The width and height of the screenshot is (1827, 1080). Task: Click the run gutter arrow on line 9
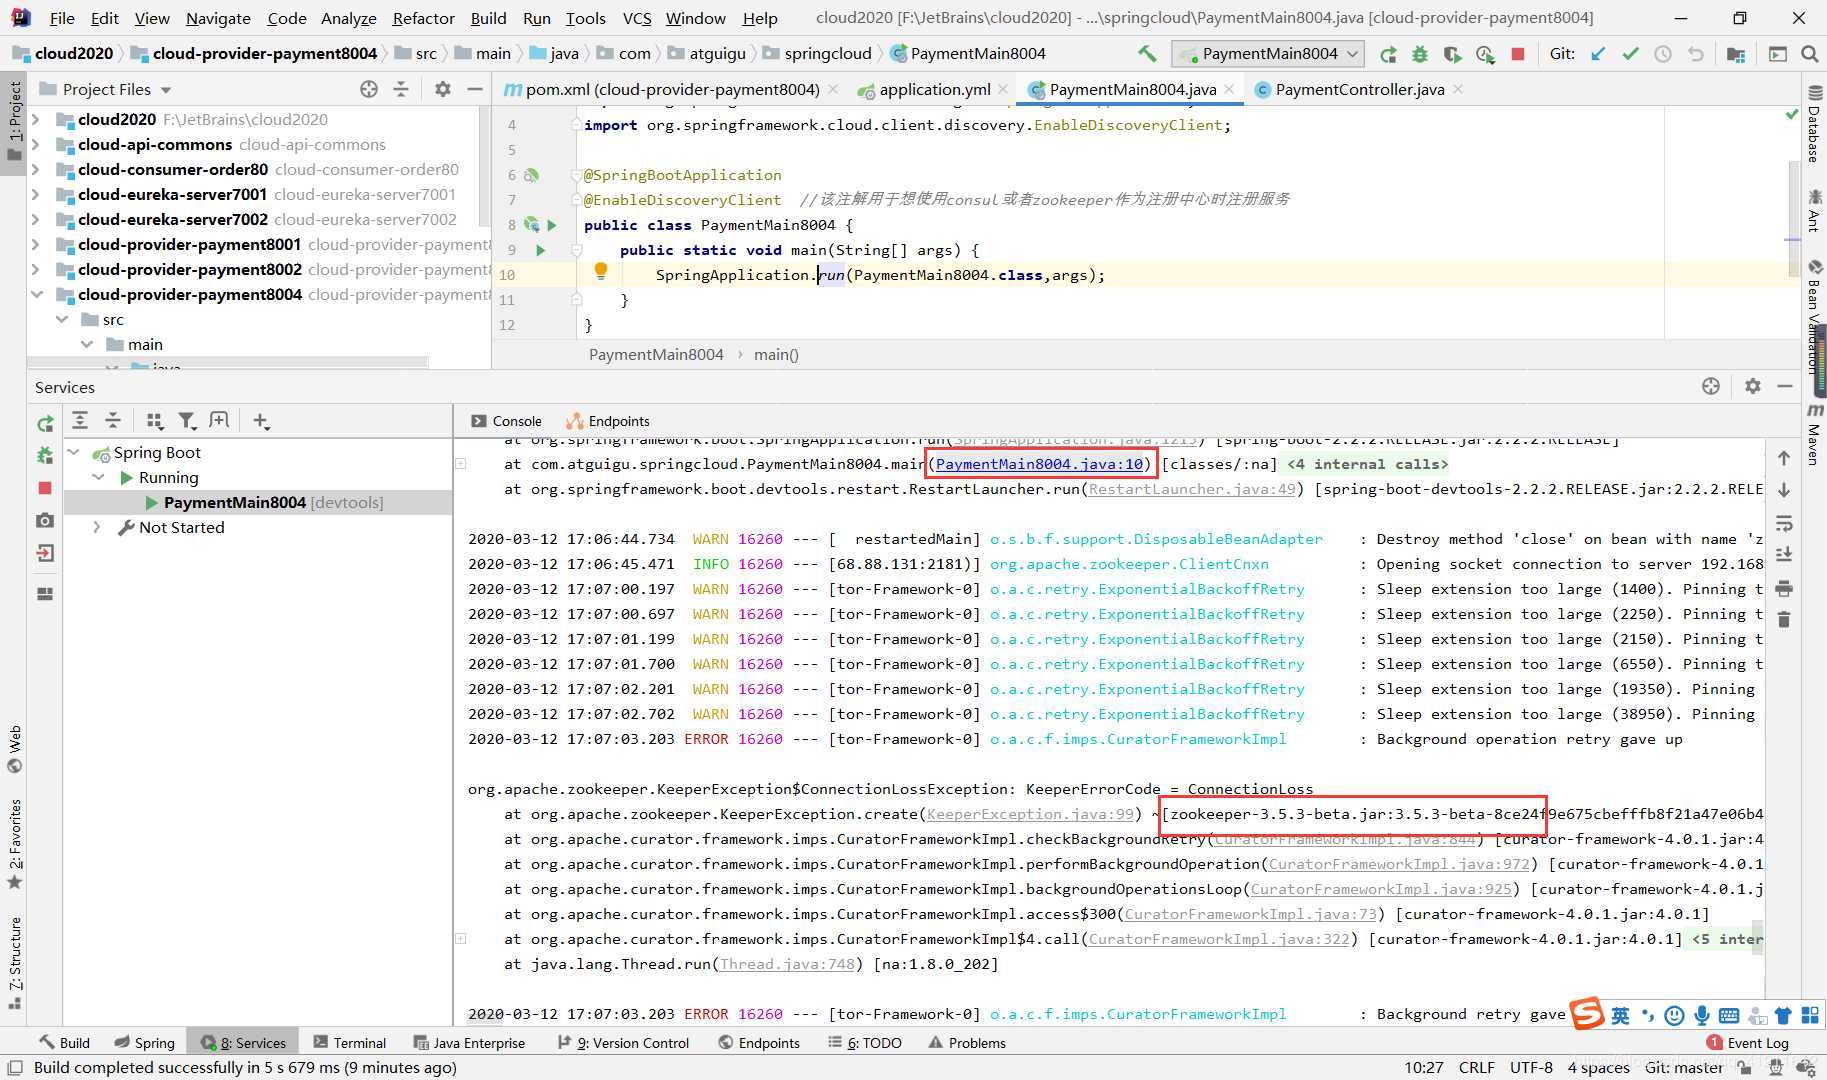pos(541,250)
